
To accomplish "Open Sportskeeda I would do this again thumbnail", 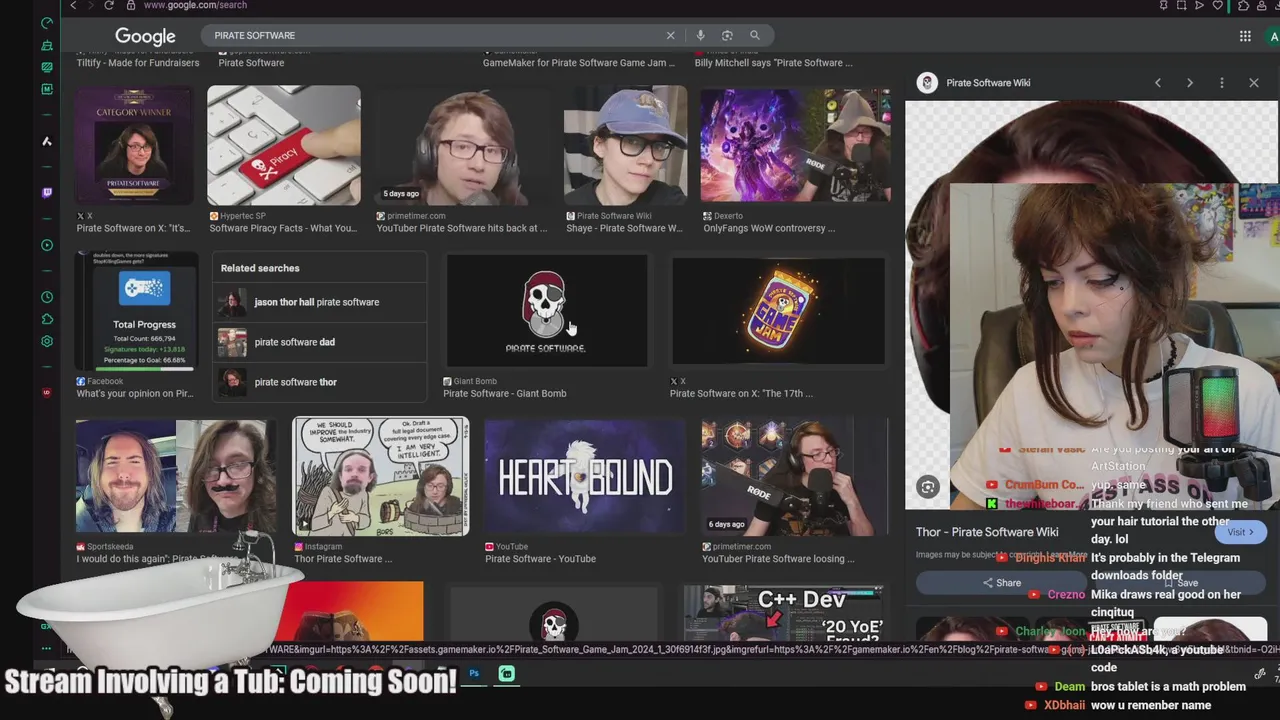I will click(x=176, y=477).
